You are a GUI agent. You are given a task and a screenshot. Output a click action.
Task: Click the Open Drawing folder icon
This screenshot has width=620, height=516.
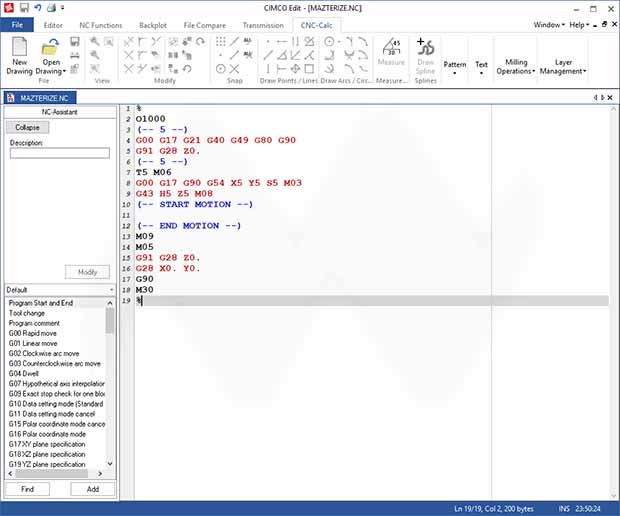pos(51,47)
